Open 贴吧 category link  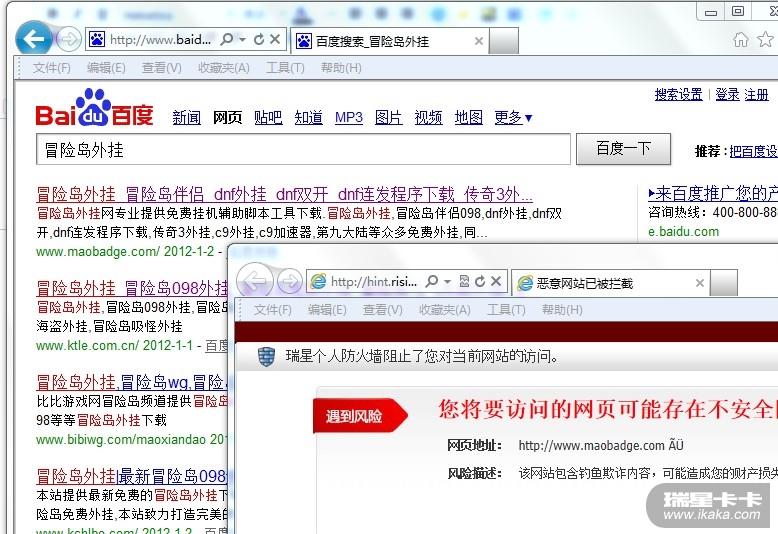pos(268,118)
